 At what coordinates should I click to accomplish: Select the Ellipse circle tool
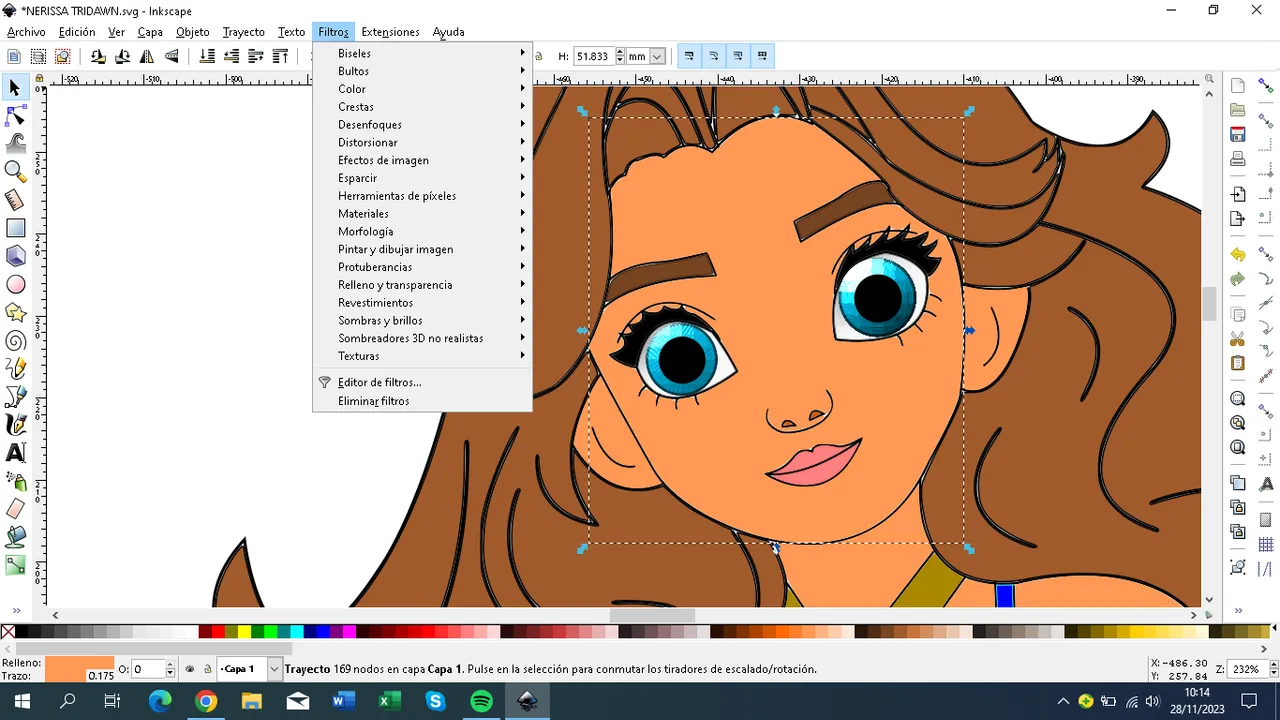click(x=15, y=284)
